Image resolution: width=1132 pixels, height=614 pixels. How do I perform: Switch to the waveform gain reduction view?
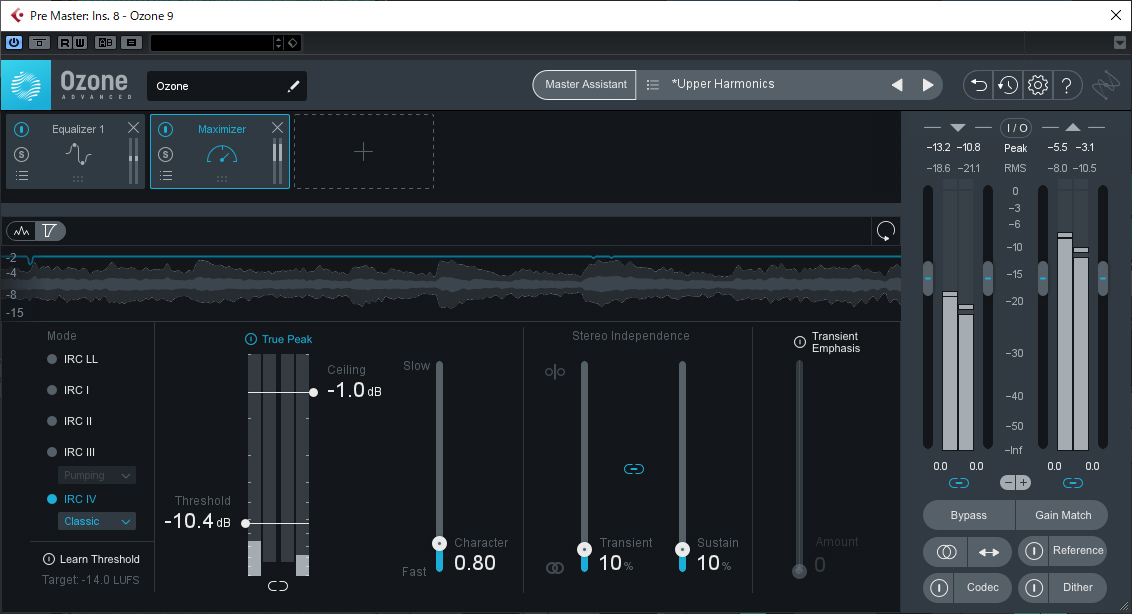(x=22, y=231)
